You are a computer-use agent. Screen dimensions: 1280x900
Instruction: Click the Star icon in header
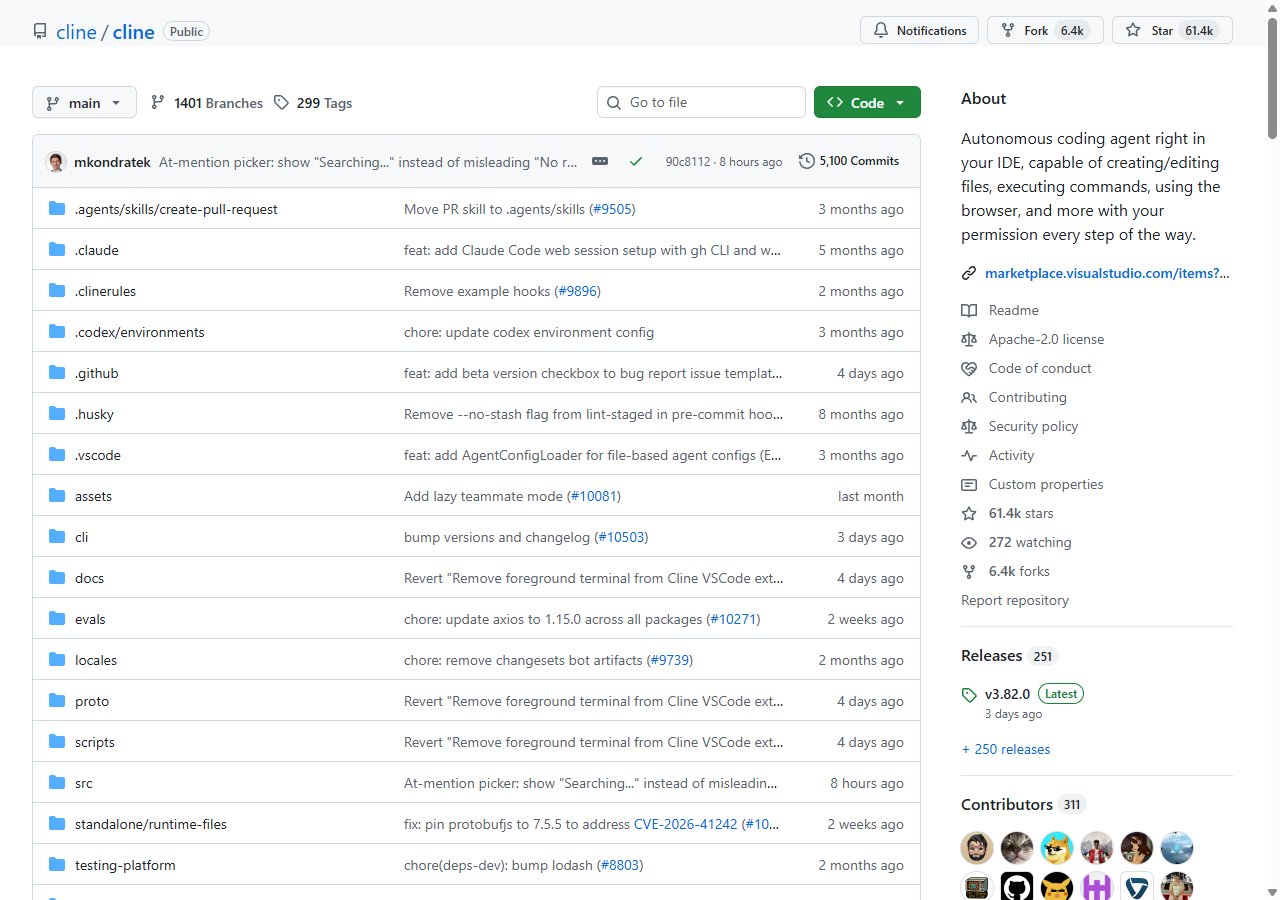click(x=1133, y=31)
